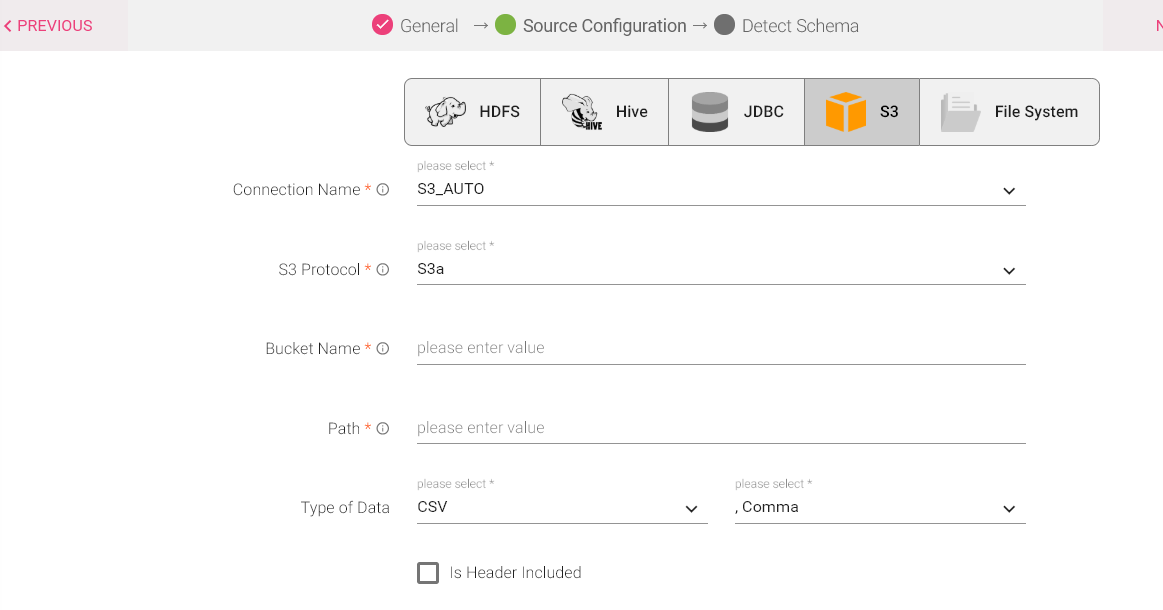Focus the Path input field
Viewport: 1163px width, 610px height.
click(720, 428)
